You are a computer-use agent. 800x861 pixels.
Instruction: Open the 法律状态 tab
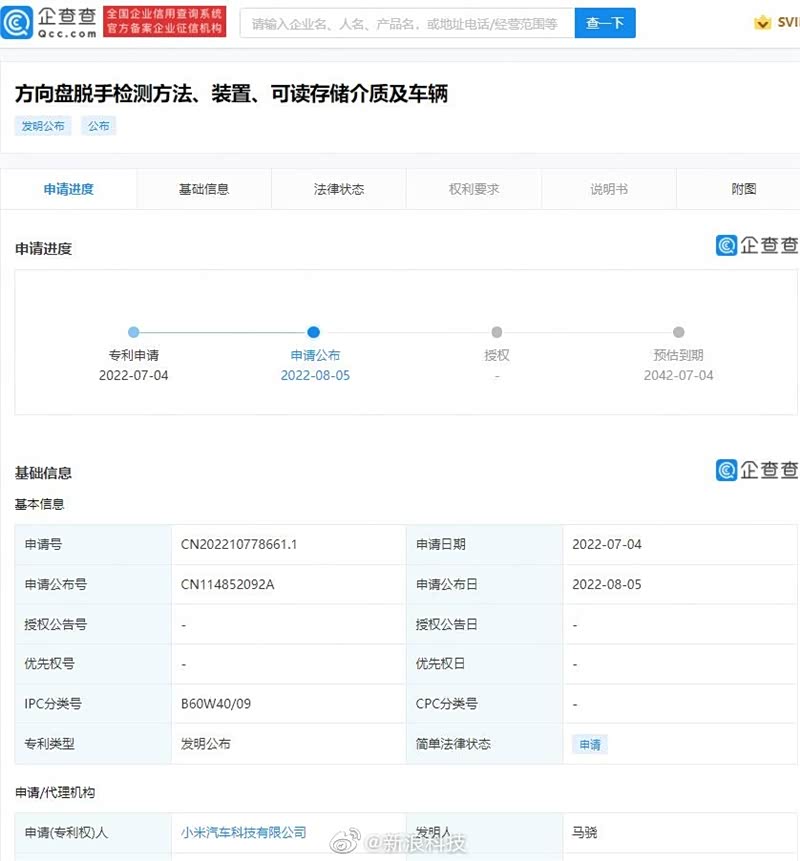[339, 189]
